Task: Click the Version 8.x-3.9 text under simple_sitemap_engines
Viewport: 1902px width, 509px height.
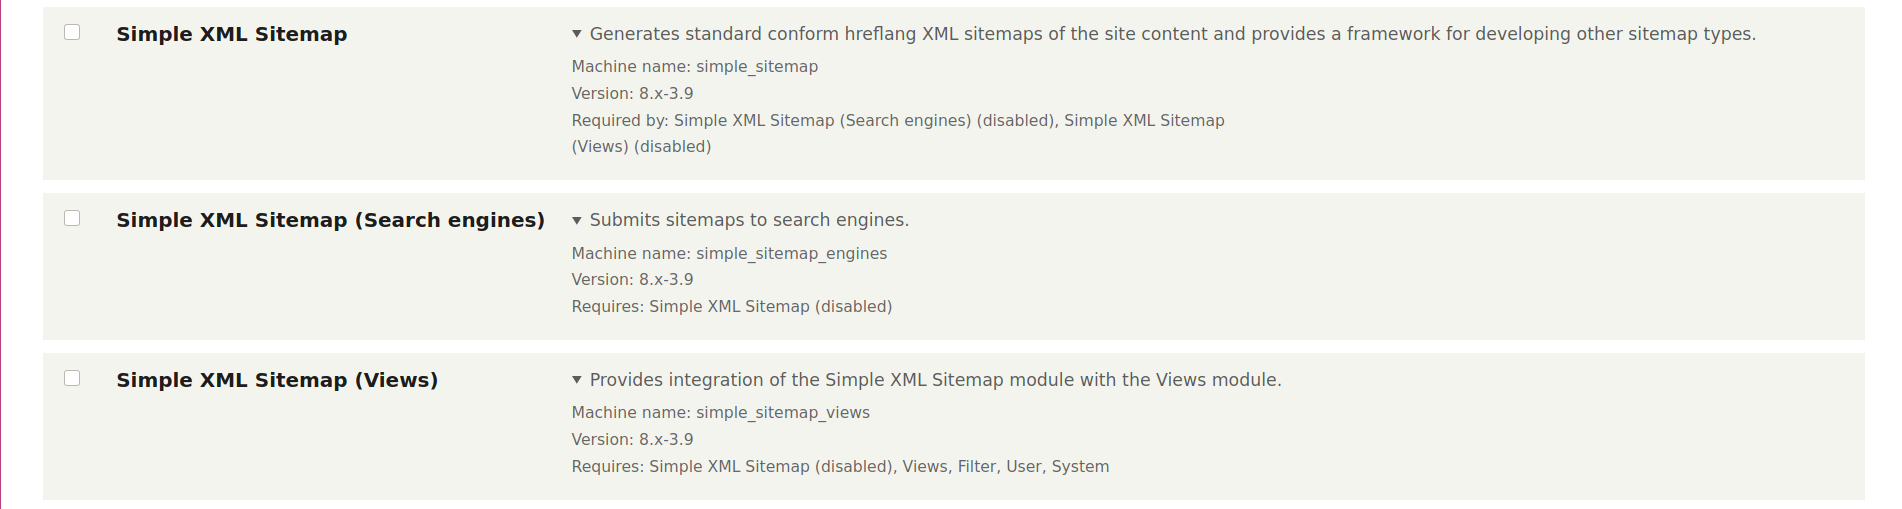Action: pyautogui.click(x=632, y=280)
